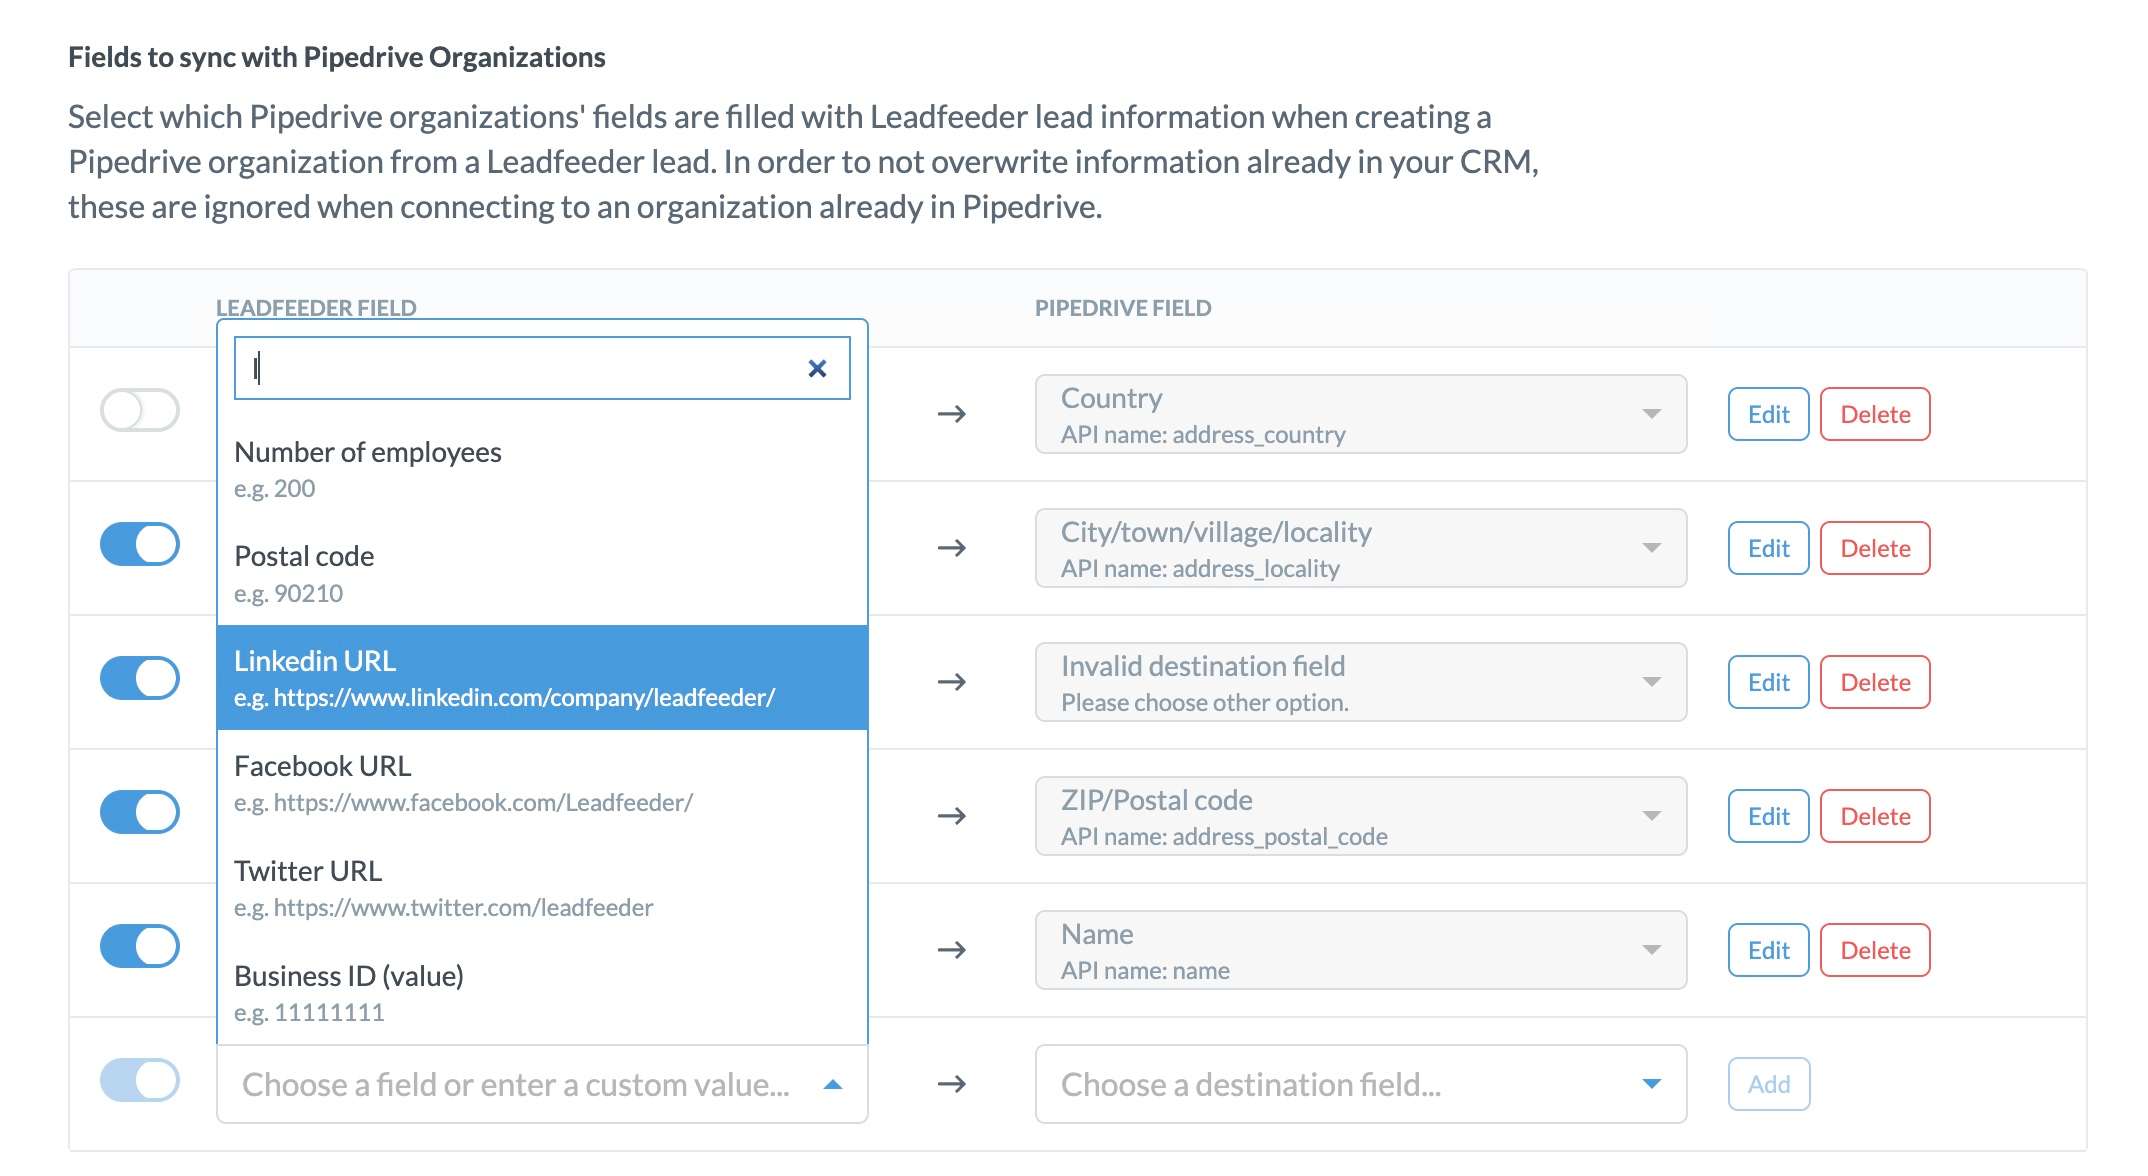The image size is (2148, 1176).
Task: Choose the highlighted Linkedin URL option
Action: [x=542, y=678]
